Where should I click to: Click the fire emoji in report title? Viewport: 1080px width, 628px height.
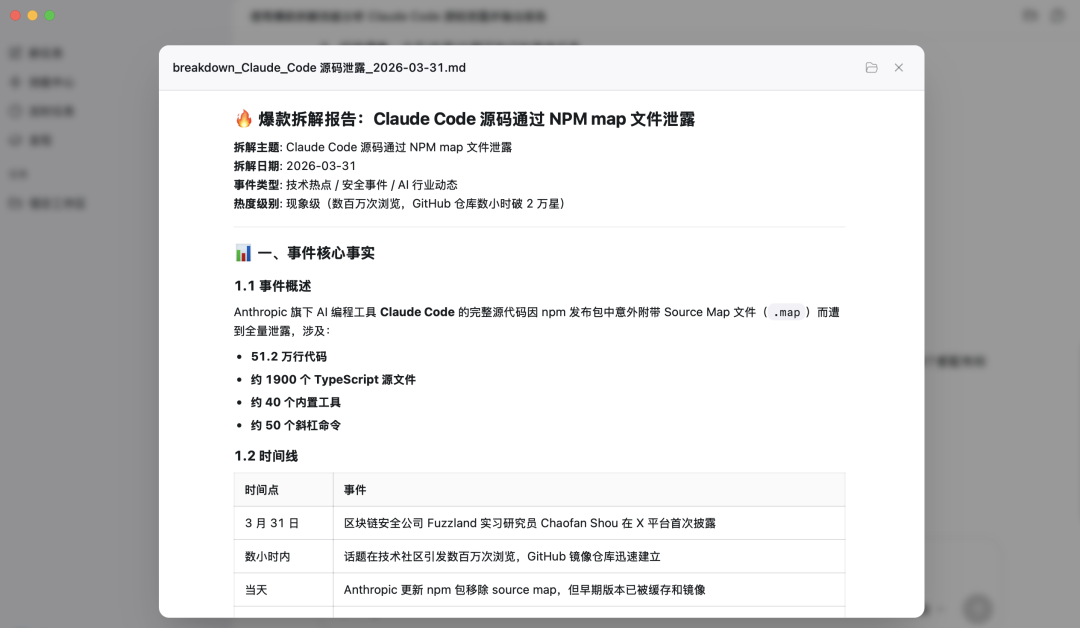pyautogui.click(x=244, y=119)
